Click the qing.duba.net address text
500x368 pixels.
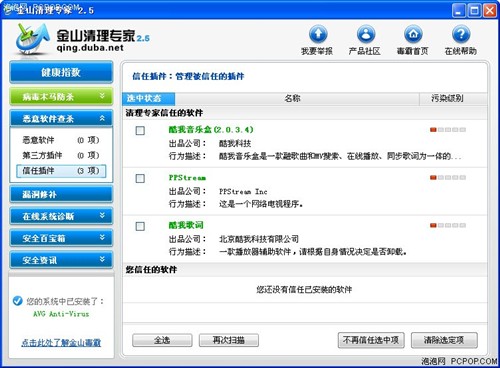point(90,48)
